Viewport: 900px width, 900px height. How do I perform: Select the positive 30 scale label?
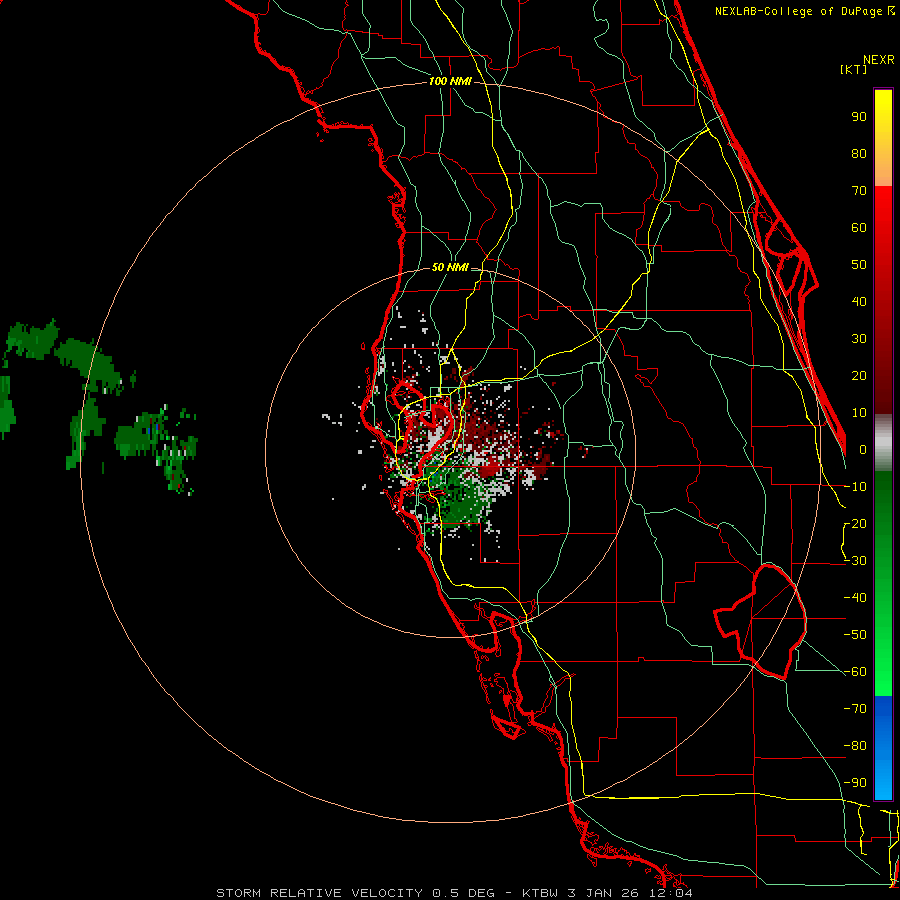(859, 339)
